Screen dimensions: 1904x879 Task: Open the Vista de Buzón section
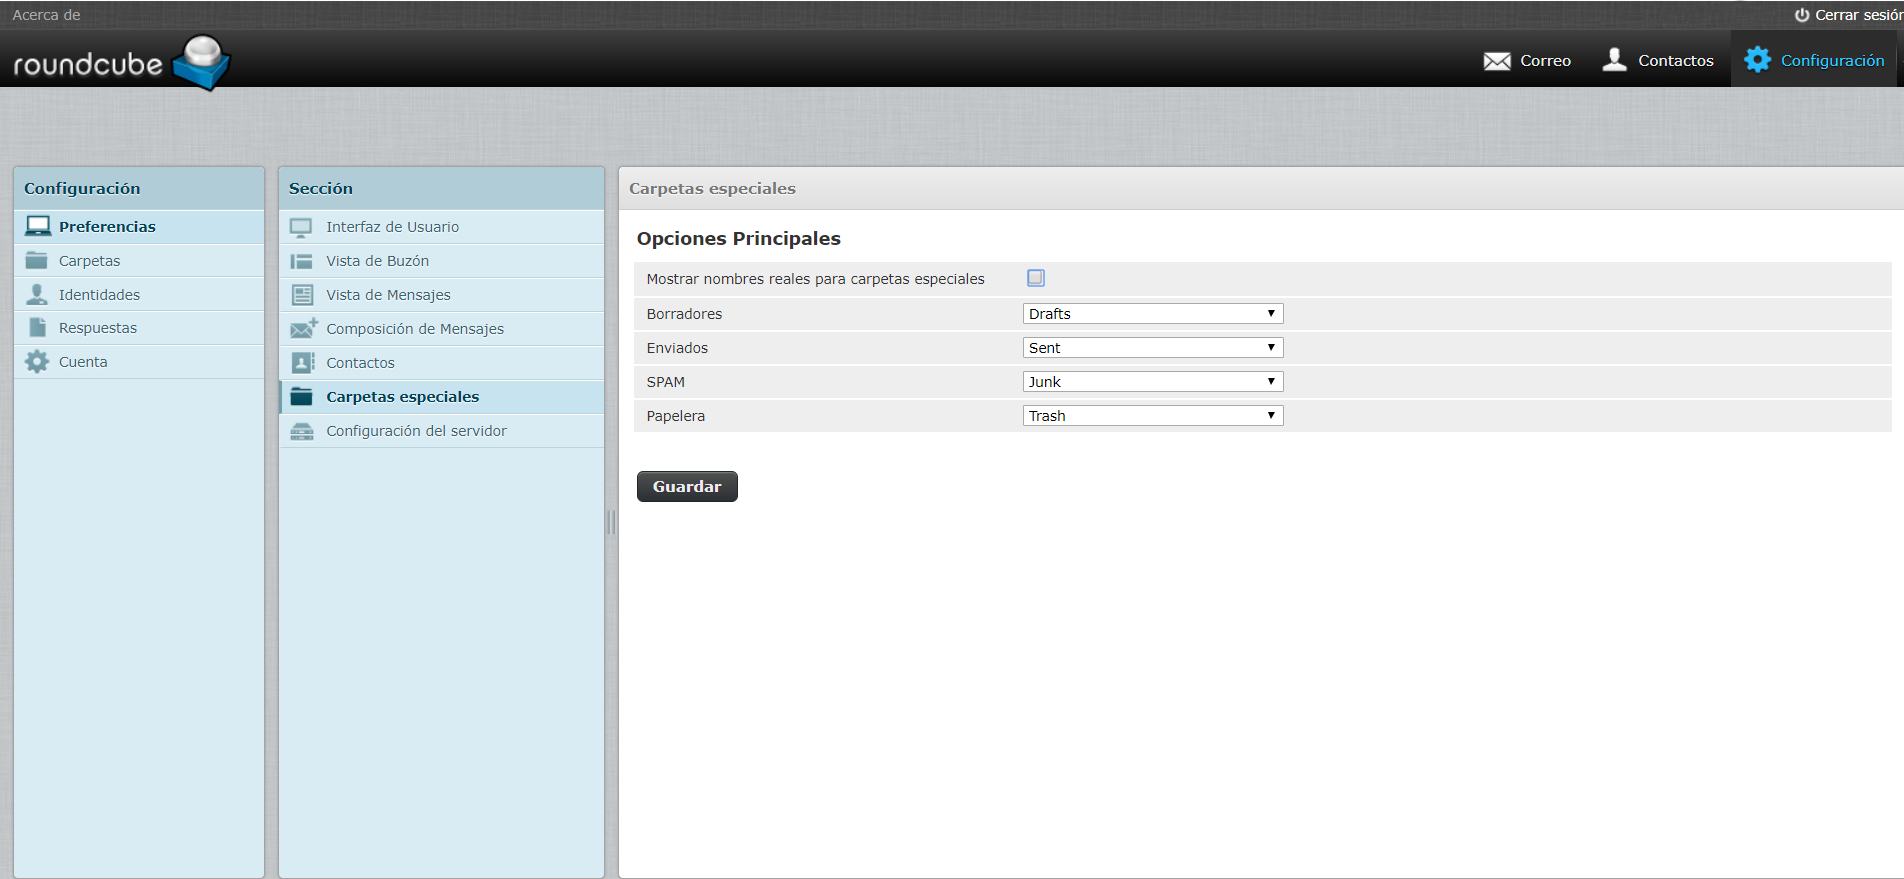377,261
